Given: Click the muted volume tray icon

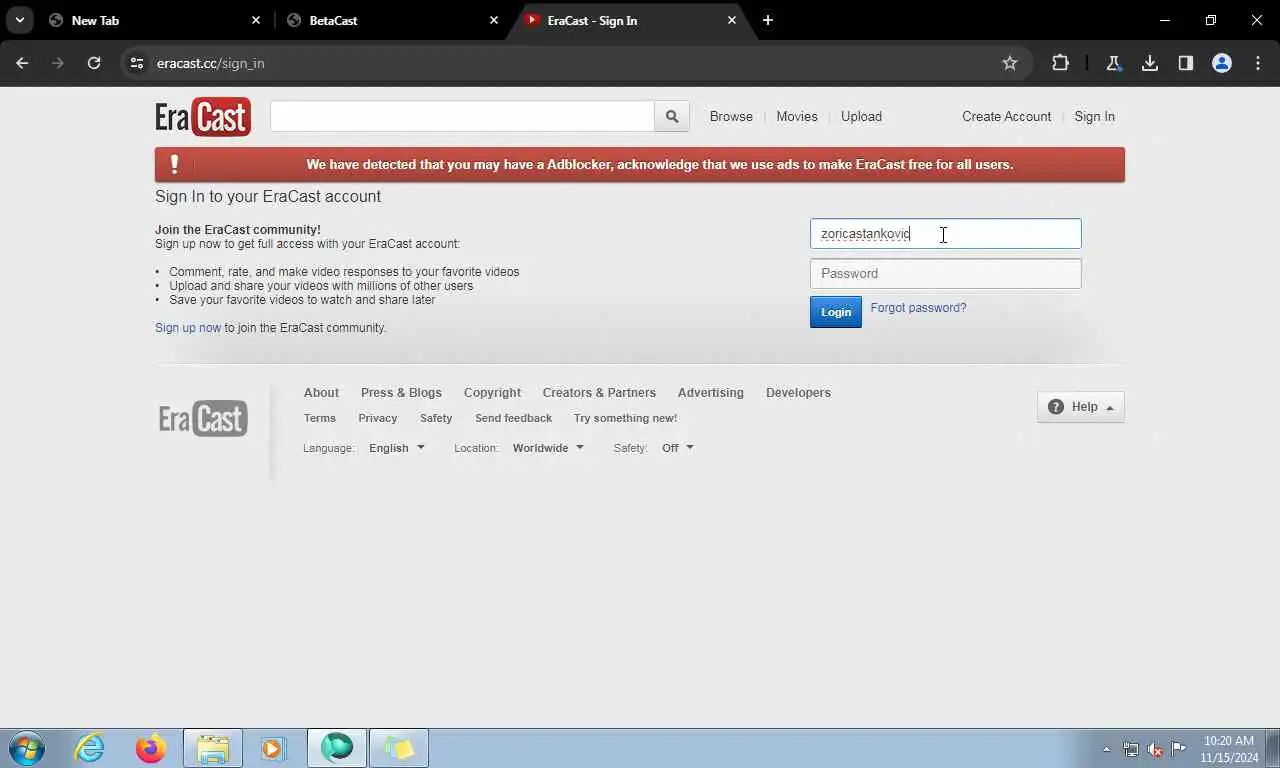Looking at the screenshot, I should 1155,749.
